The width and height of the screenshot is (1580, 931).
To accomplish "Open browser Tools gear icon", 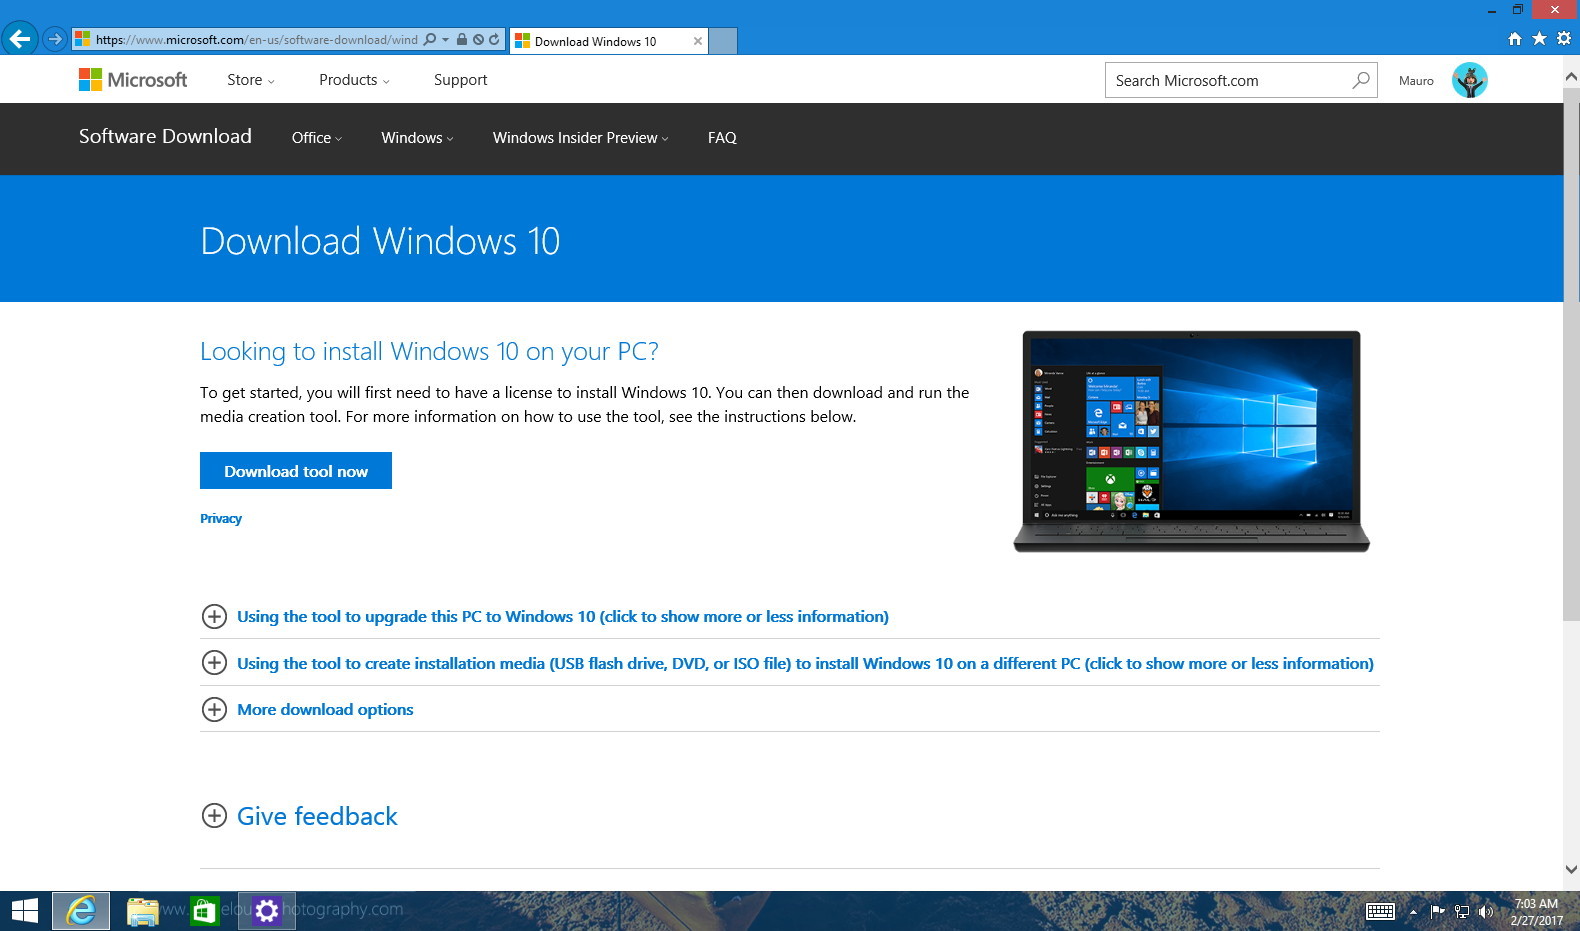I will pos(1564,38).
